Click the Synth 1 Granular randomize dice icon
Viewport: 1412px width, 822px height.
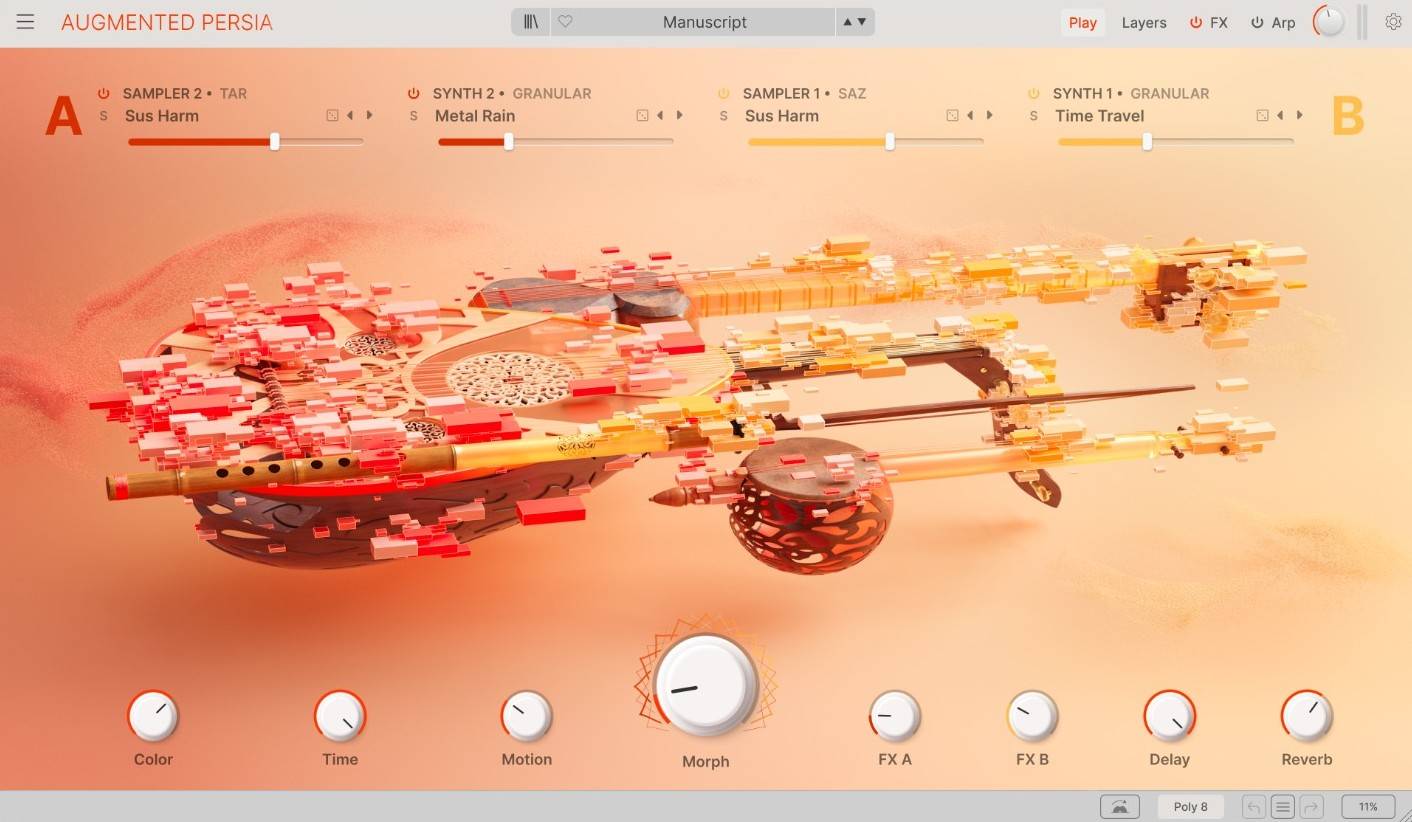pyautogui.click(x=1262, y=116)
